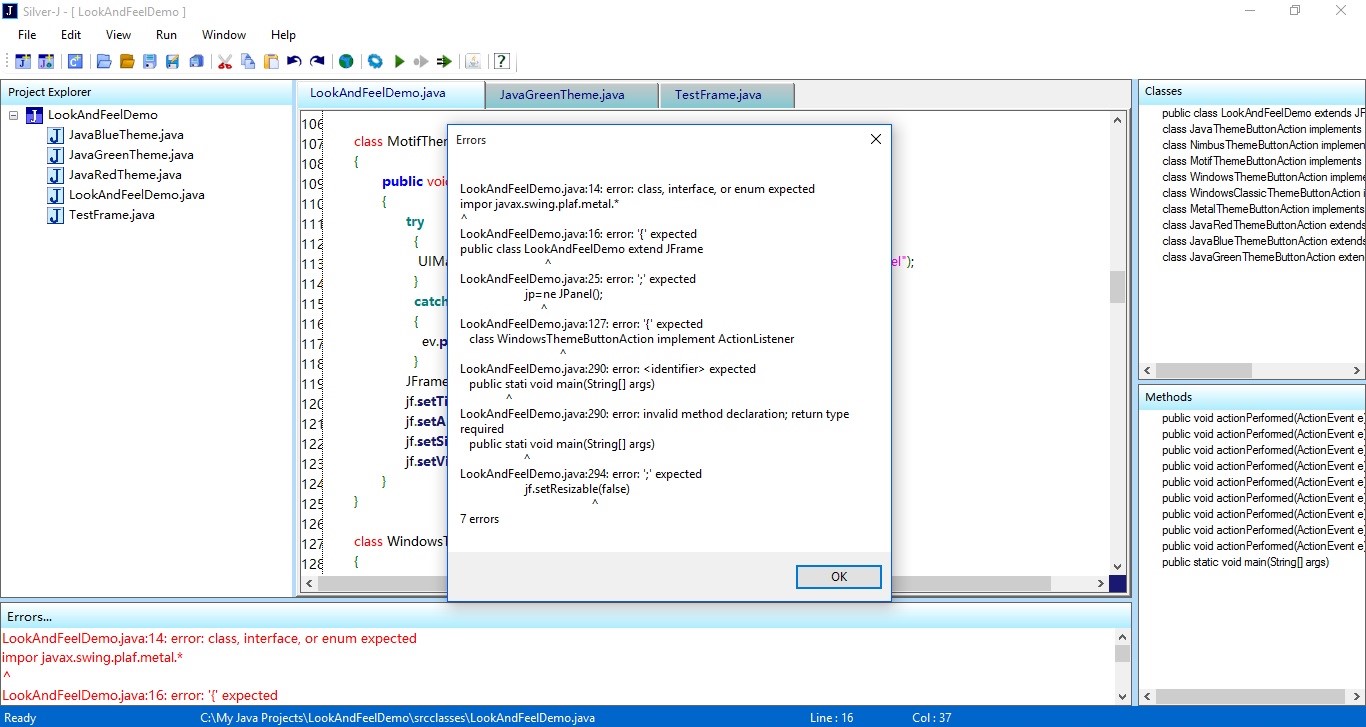Collapse the LookAndFeelDemo project tree node
The image size is (1366, 727).
14,115
